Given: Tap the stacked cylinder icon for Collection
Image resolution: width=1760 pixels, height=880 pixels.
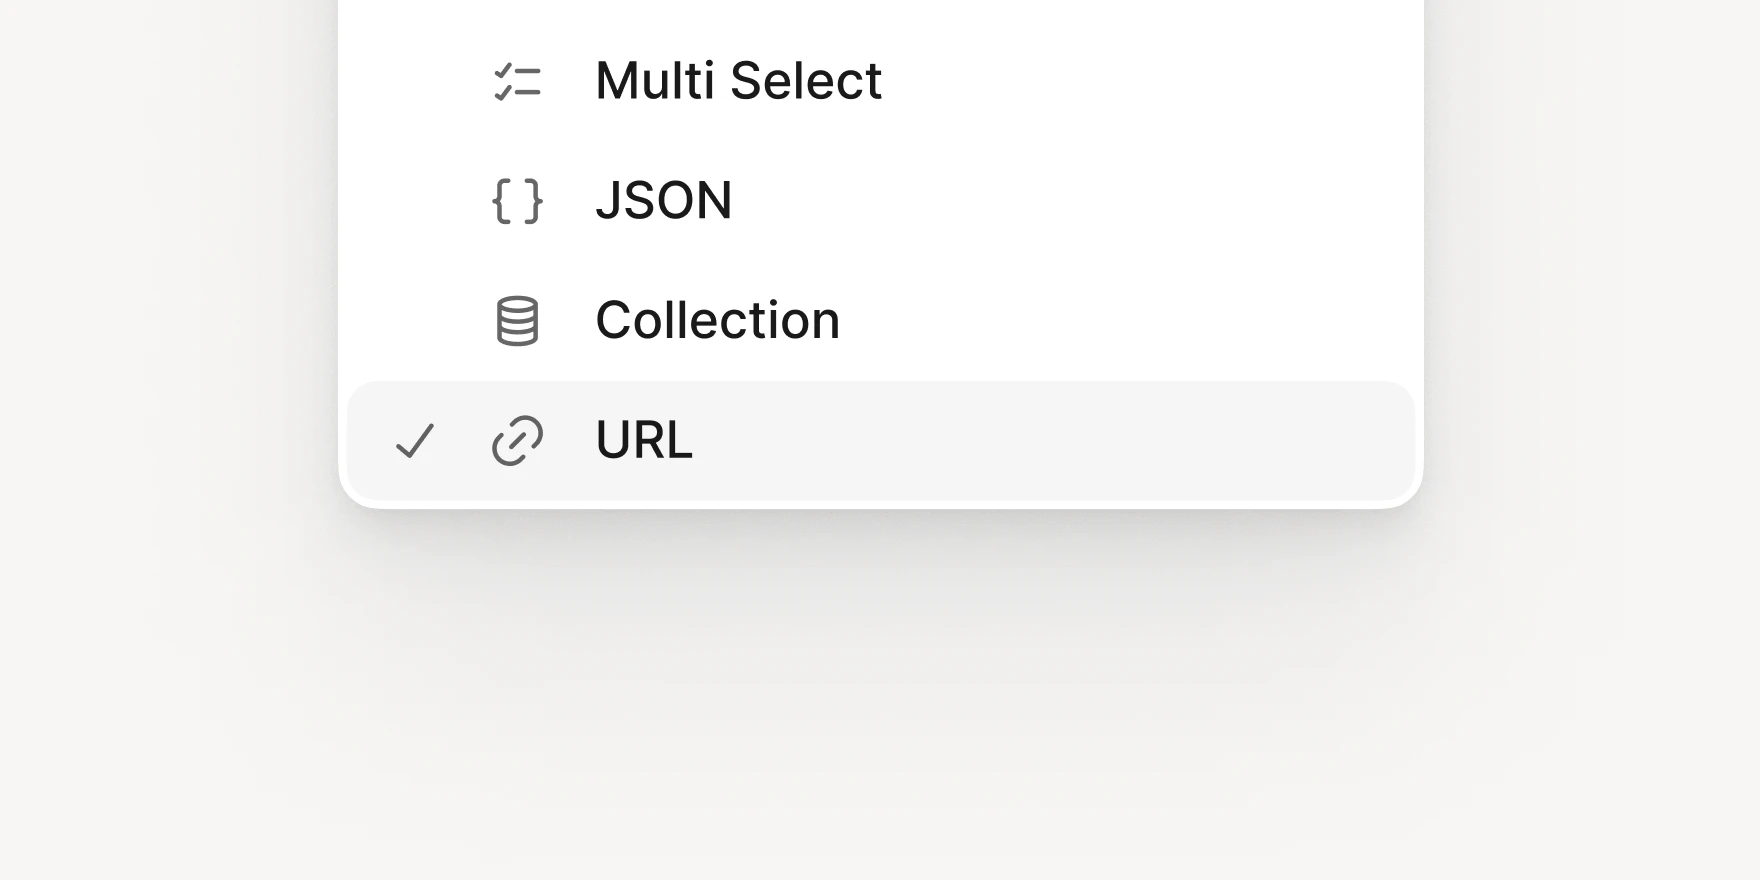Looking at the screenshot, I should pos(517,320).
